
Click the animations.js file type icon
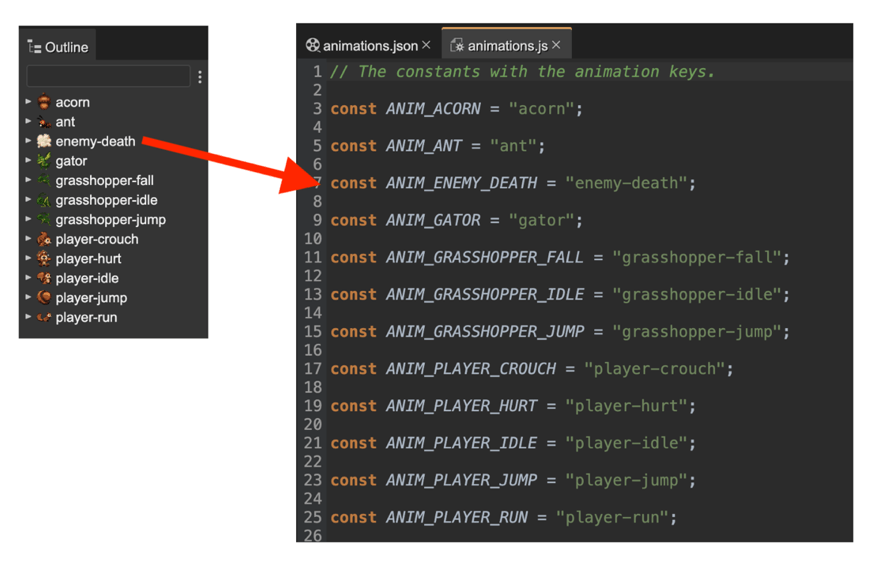(457, 46)
